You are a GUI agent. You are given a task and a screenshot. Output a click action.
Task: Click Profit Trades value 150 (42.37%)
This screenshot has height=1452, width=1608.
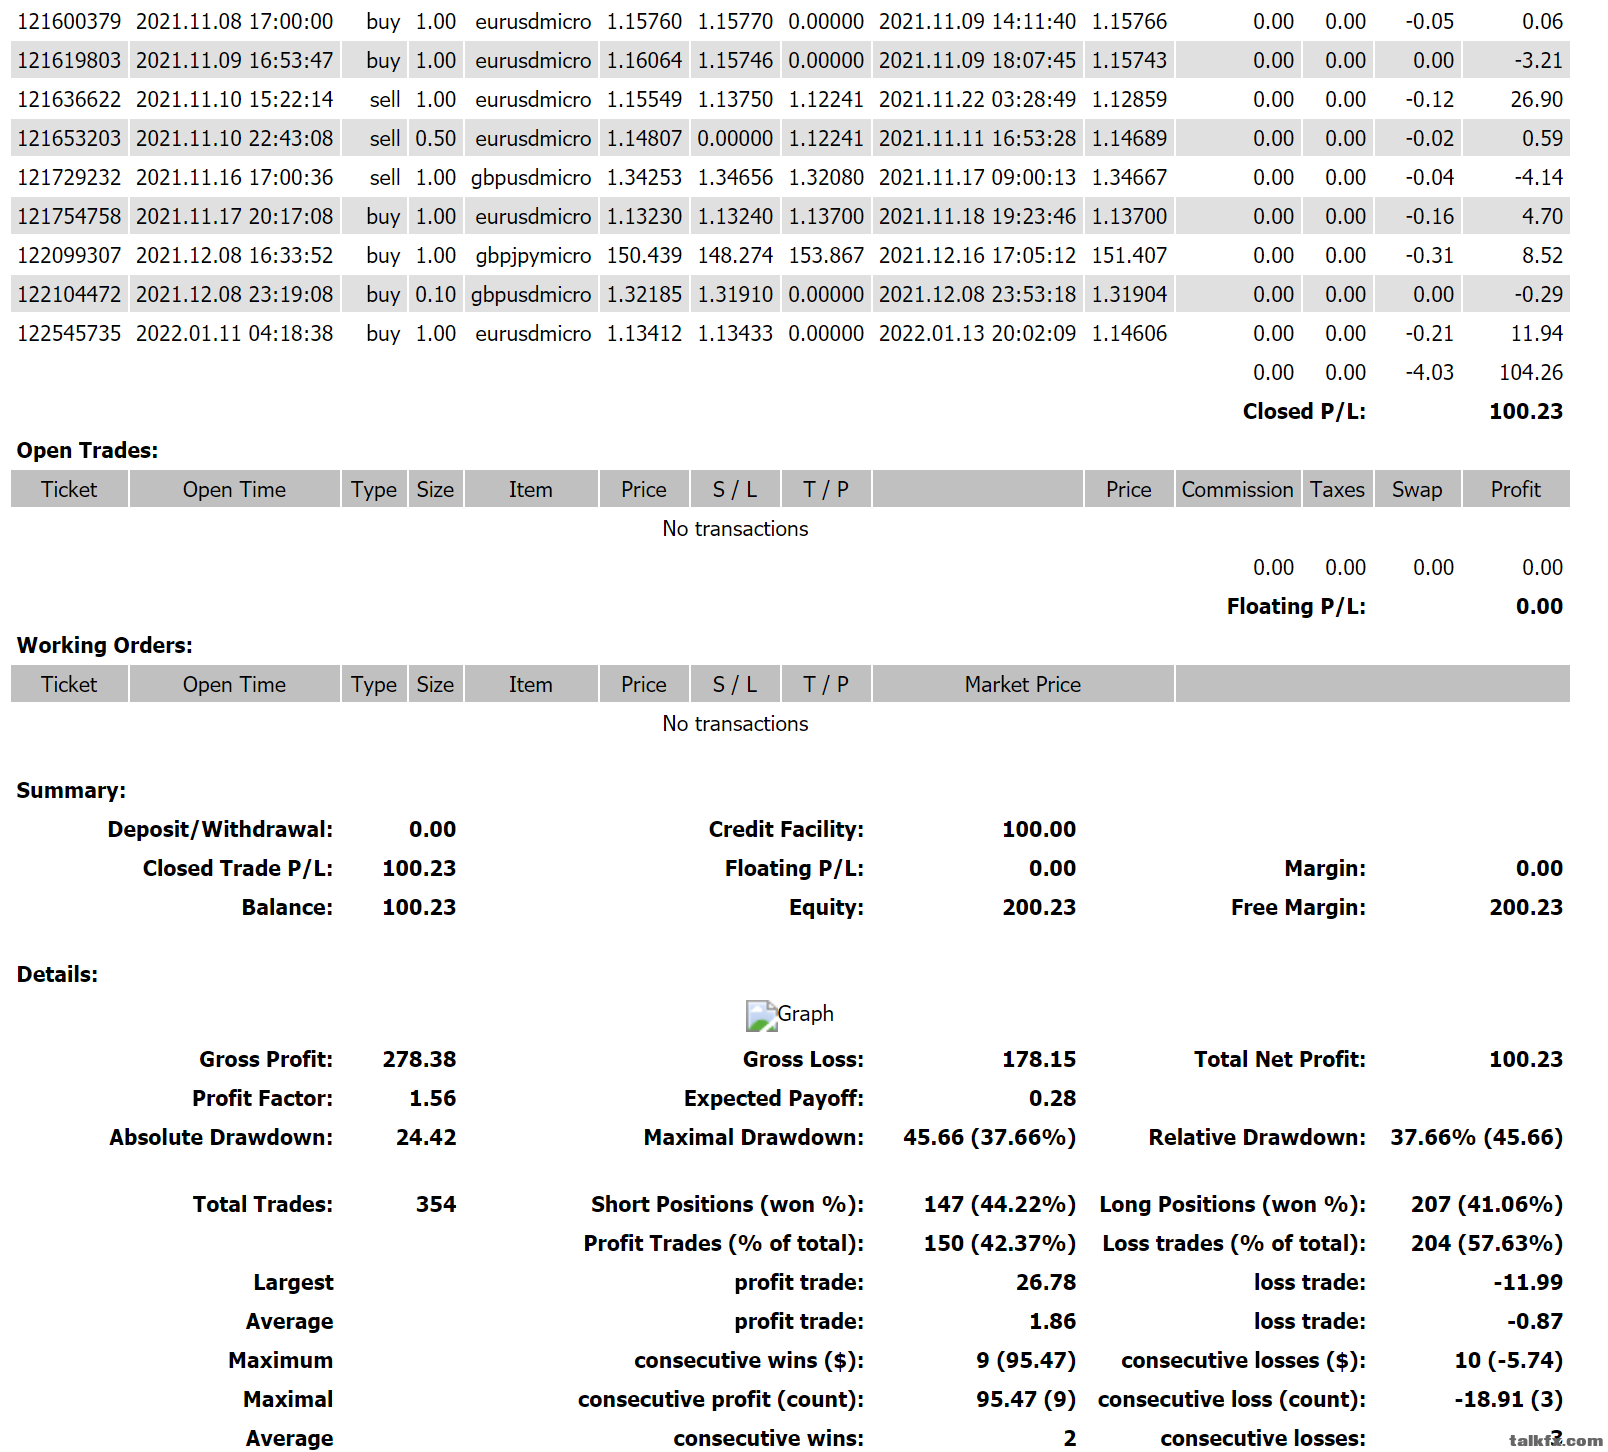[1000, 1243]
